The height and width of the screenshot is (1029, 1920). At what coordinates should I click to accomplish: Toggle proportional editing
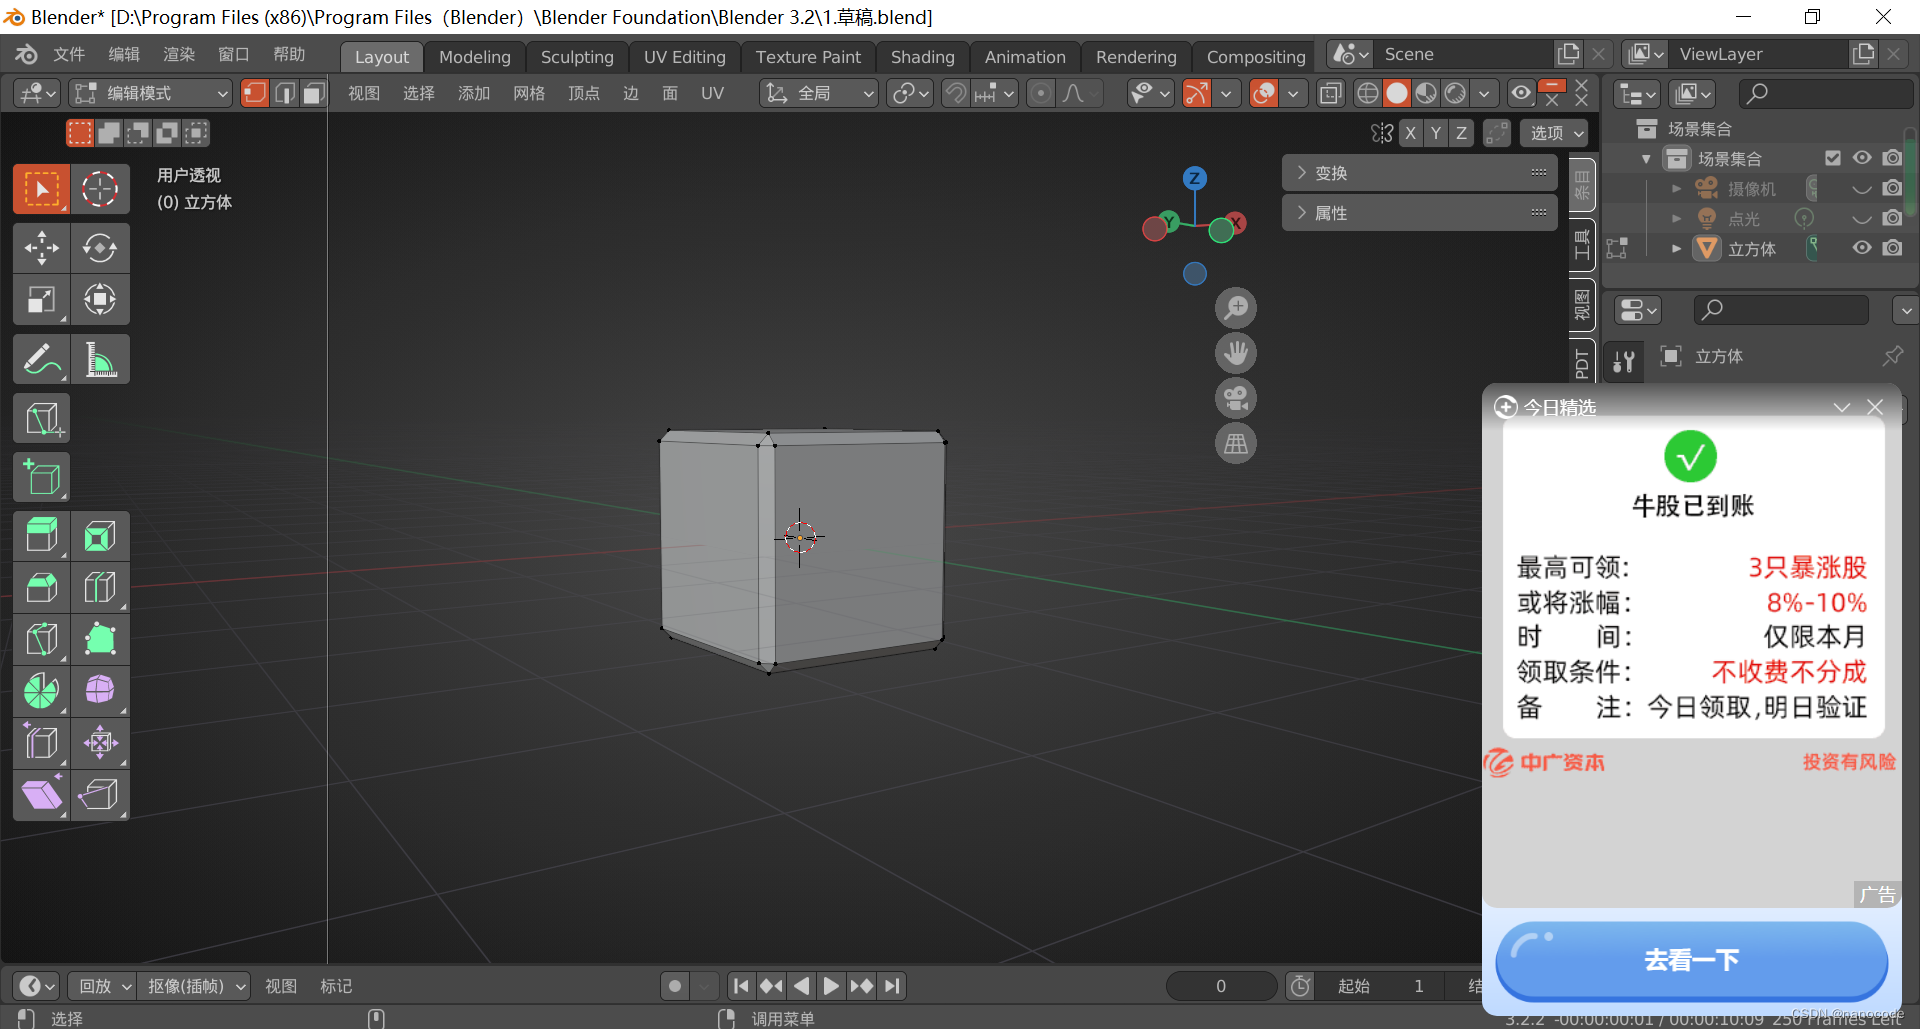tap(1041, 93)
